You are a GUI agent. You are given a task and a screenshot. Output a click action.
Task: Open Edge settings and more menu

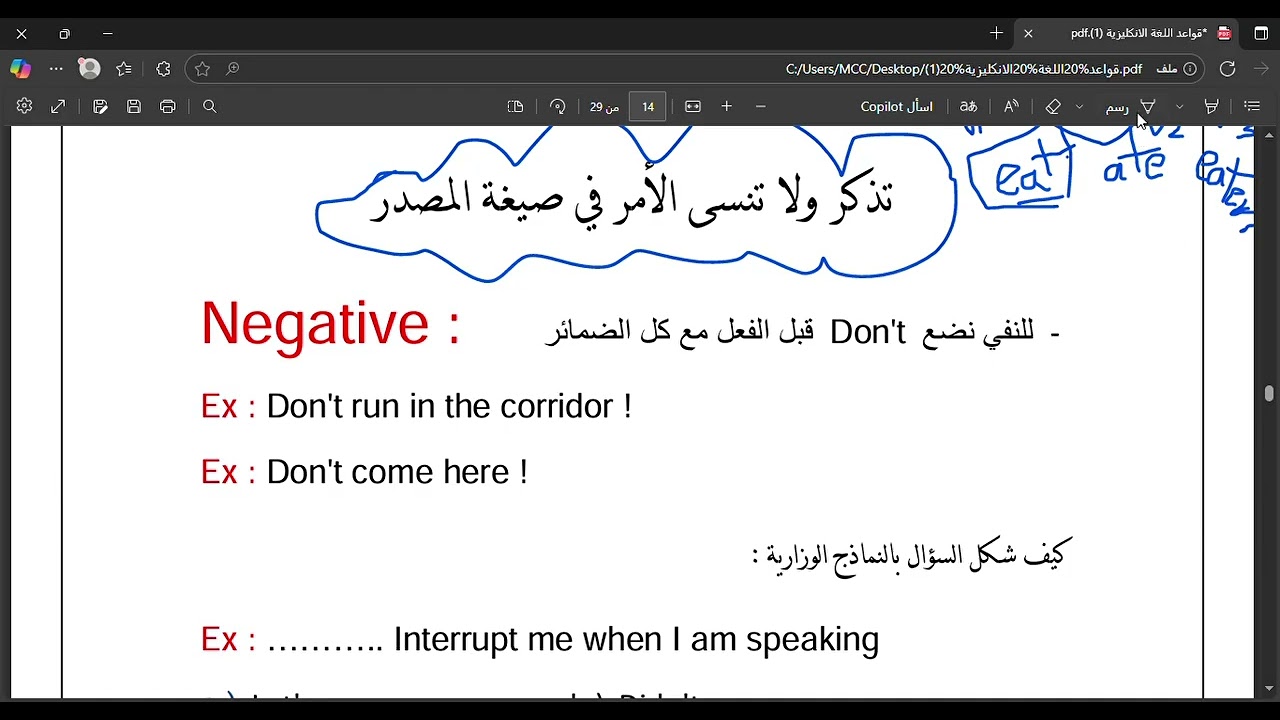coord(56,69)
